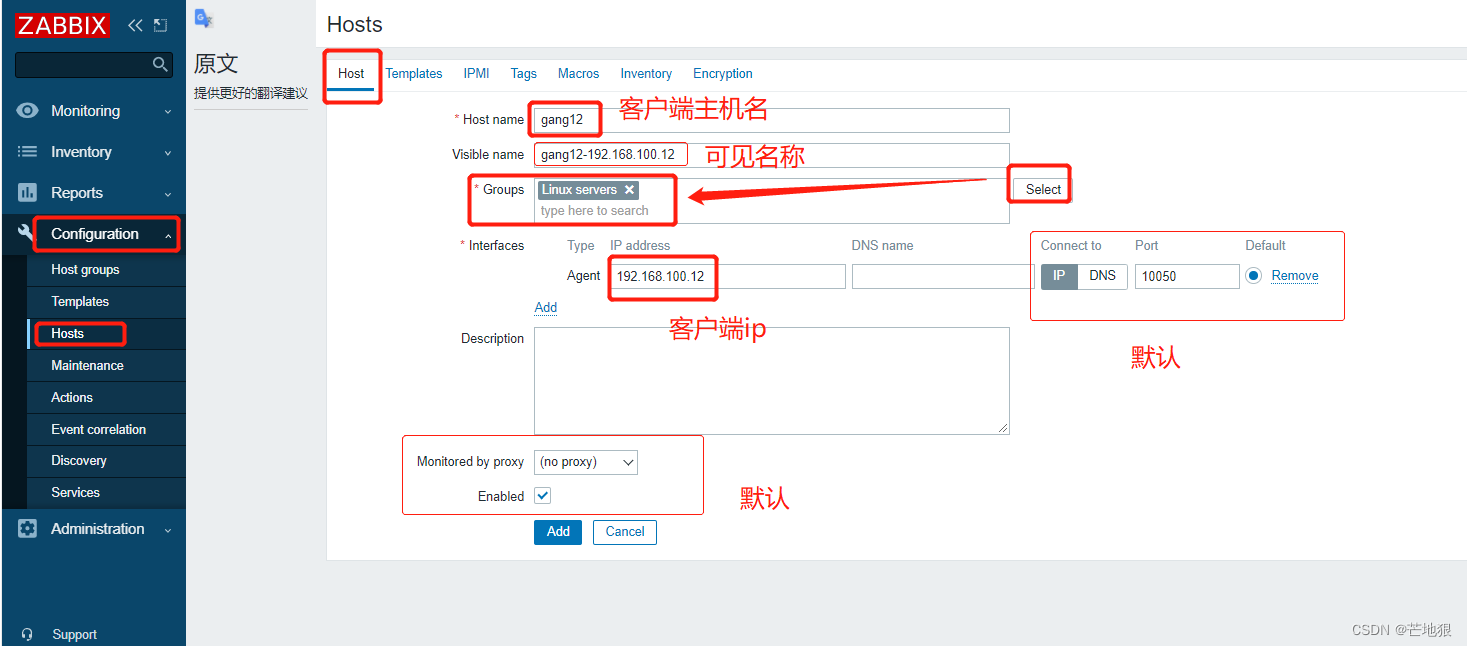The width and height of the screenshot is (1467, 646).
Task: Open Host groups in the sidebar
Action: coord(107,270)
